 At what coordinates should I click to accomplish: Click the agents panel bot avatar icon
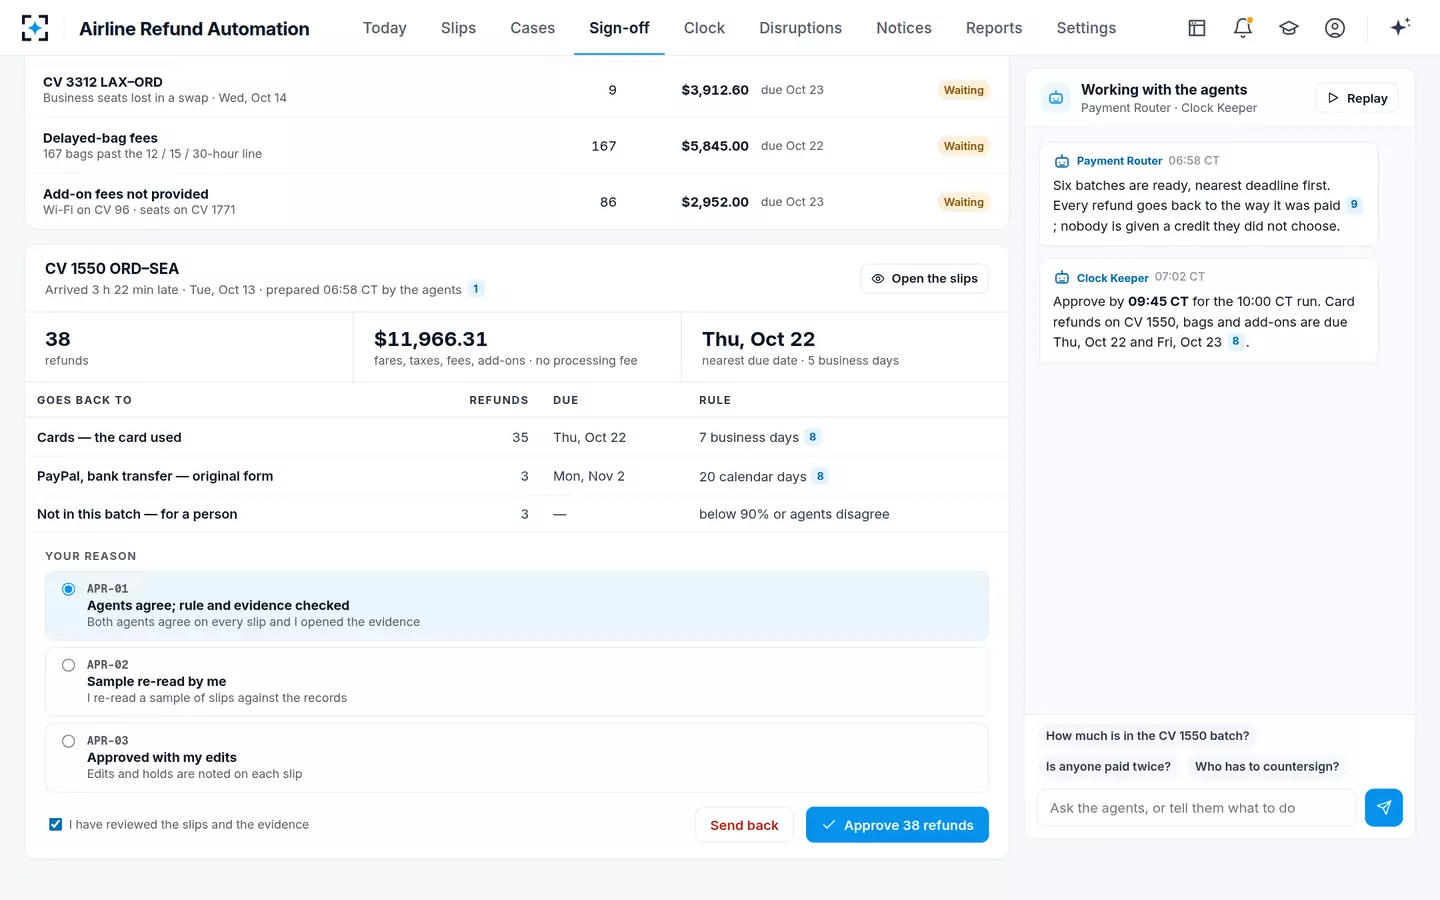pyautogui.click(x=1056, y=98)
